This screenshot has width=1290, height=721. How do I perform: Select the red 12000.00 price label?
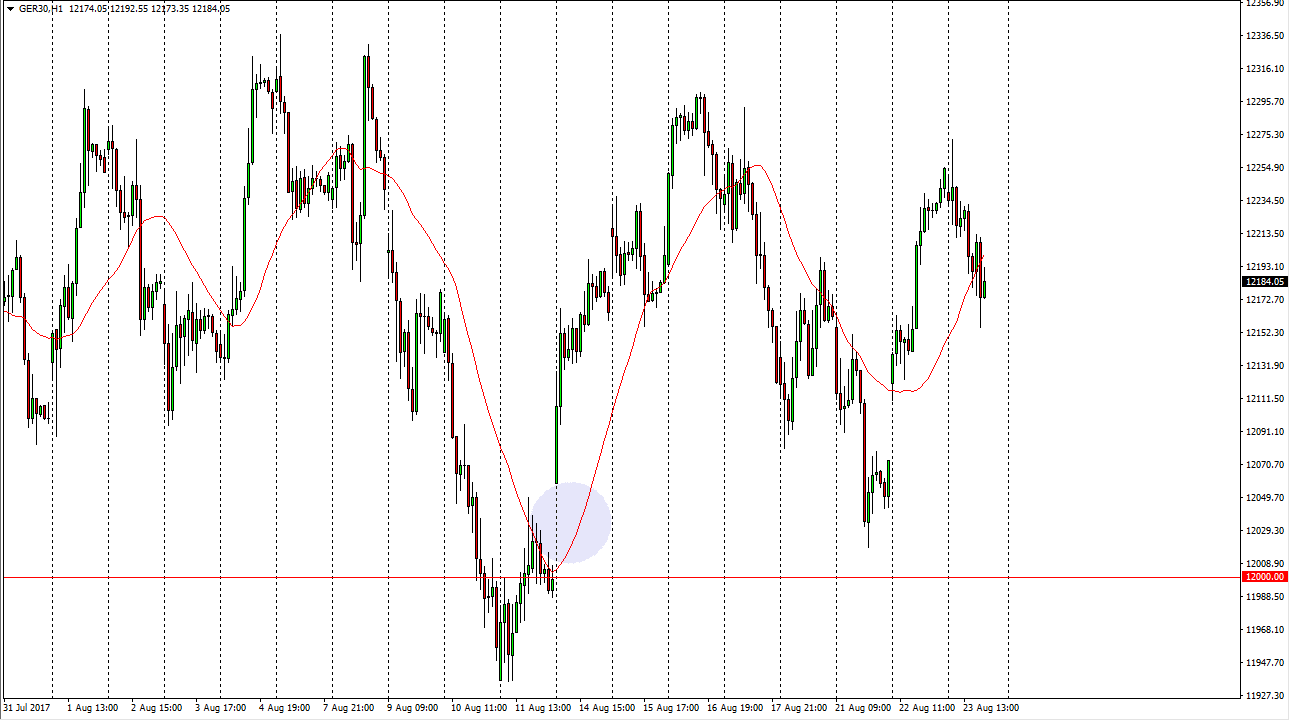pos(1263,577)
